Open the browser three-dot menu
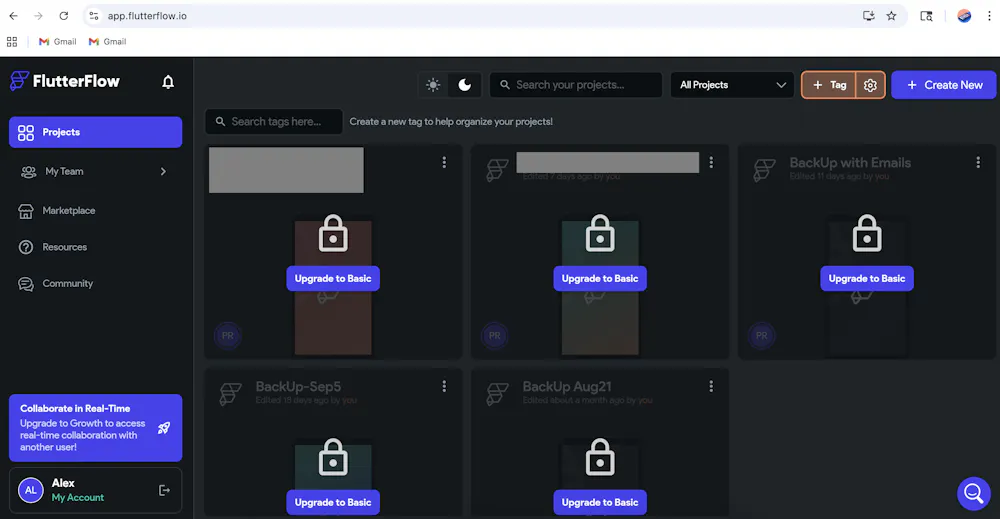Image resolution: width=1000 pixels, height=519 pixels. coord(989,16)
